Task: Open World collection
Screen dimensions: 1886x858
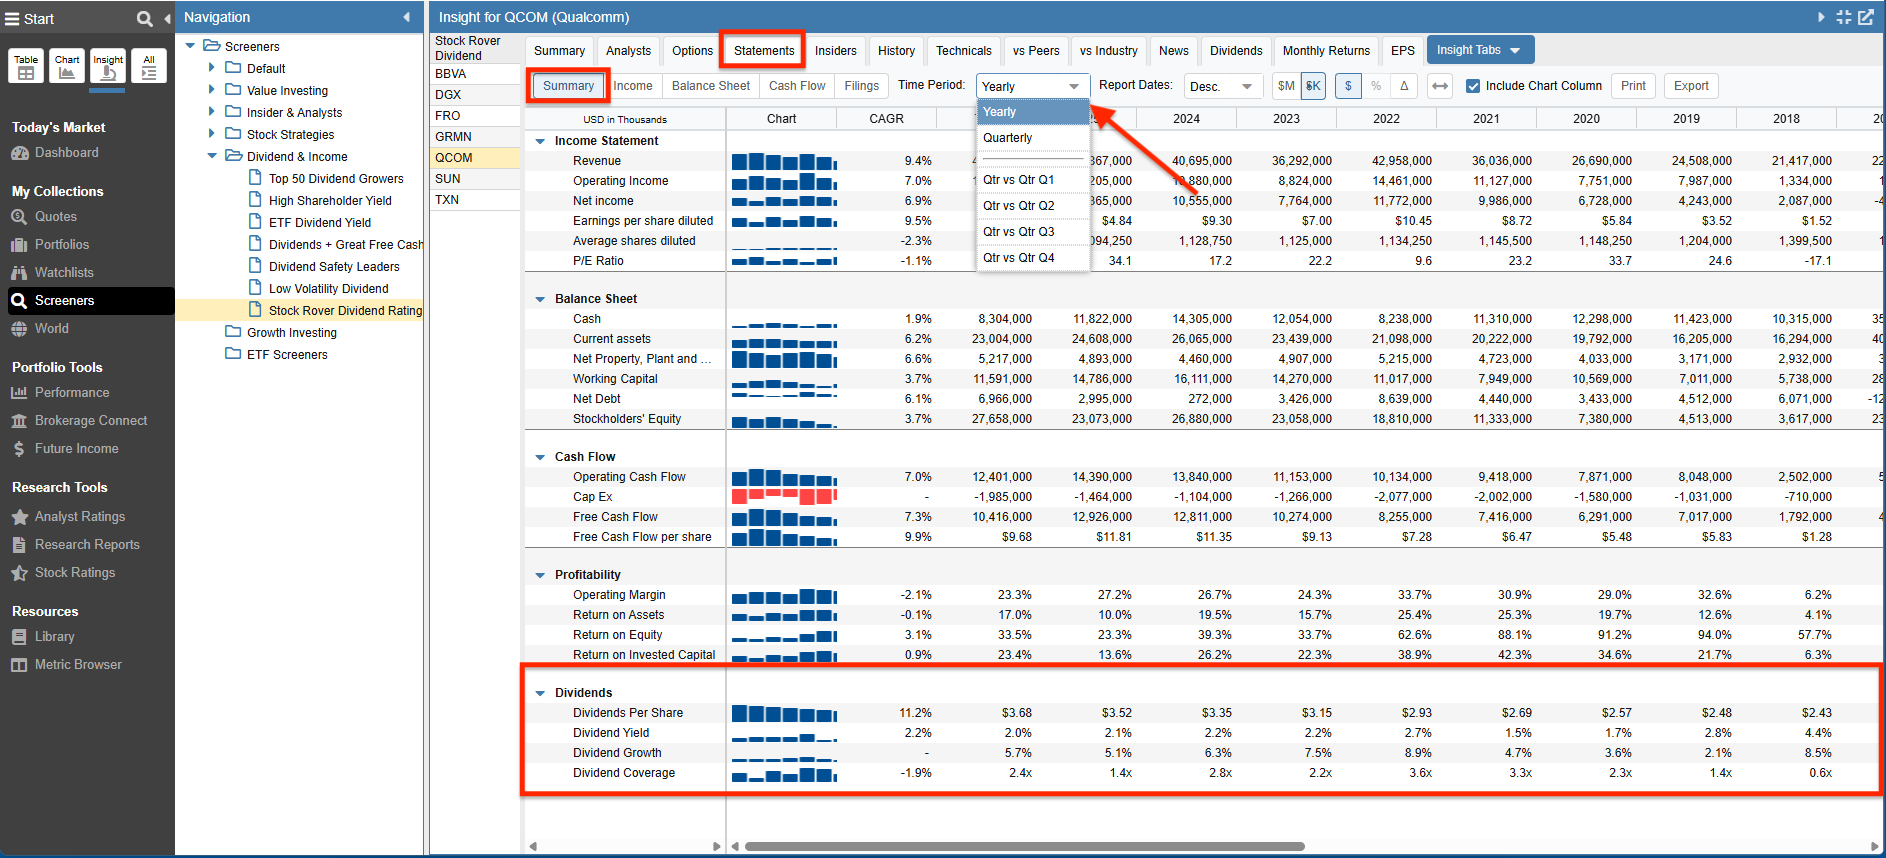Action: (x=51, y=329)
